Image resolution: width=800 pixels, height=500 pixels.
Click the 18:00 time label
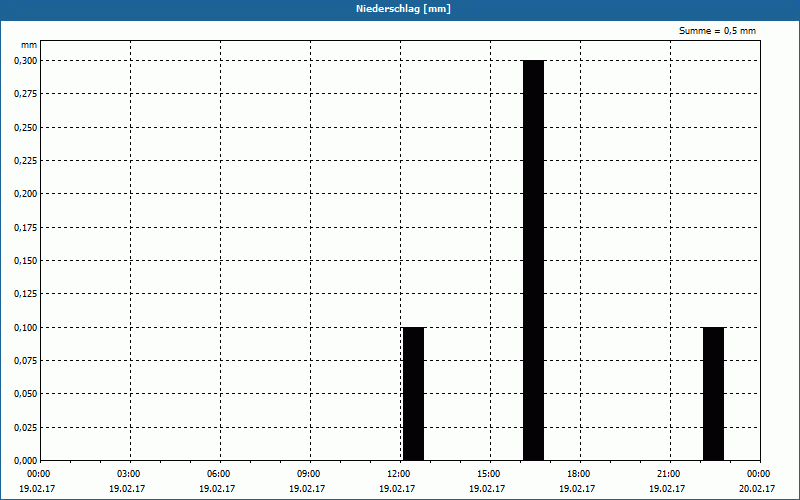(x=578, y=474)
